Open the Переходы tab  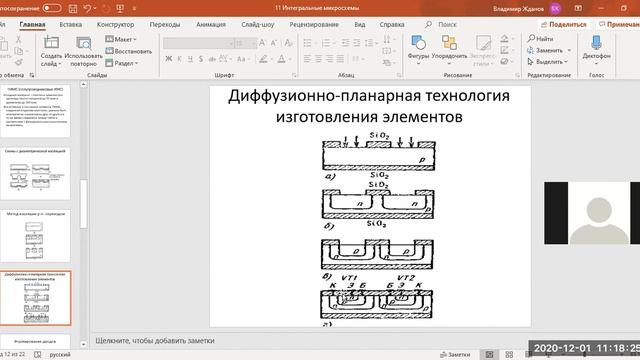[165, 24]
